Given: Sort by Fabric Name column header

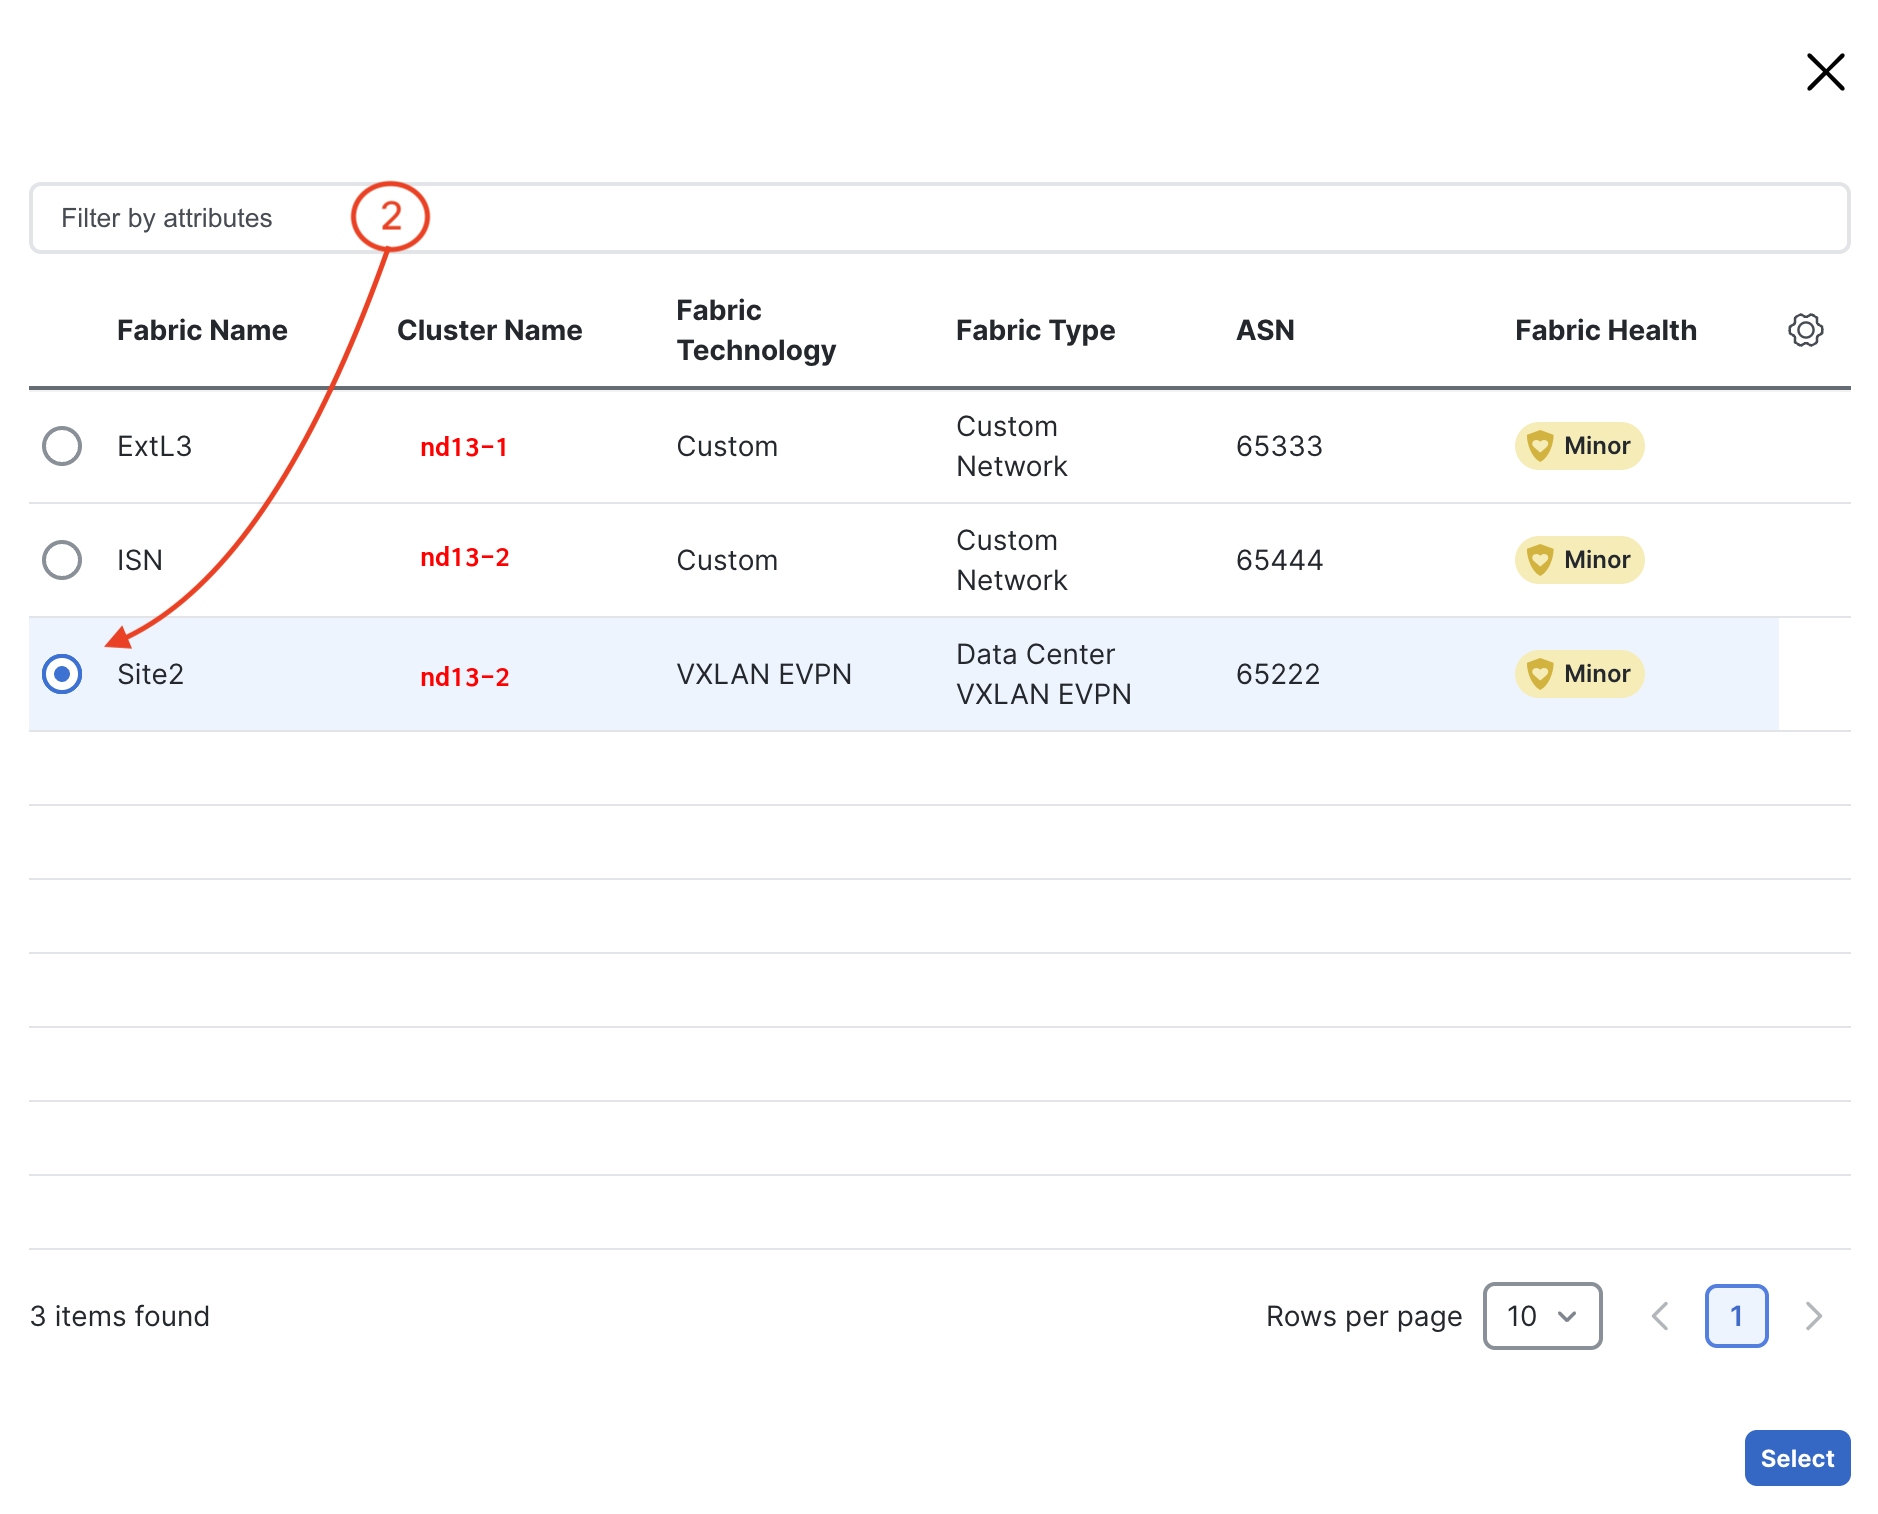Looking at the screenshot, I should (x=202, y=330).
